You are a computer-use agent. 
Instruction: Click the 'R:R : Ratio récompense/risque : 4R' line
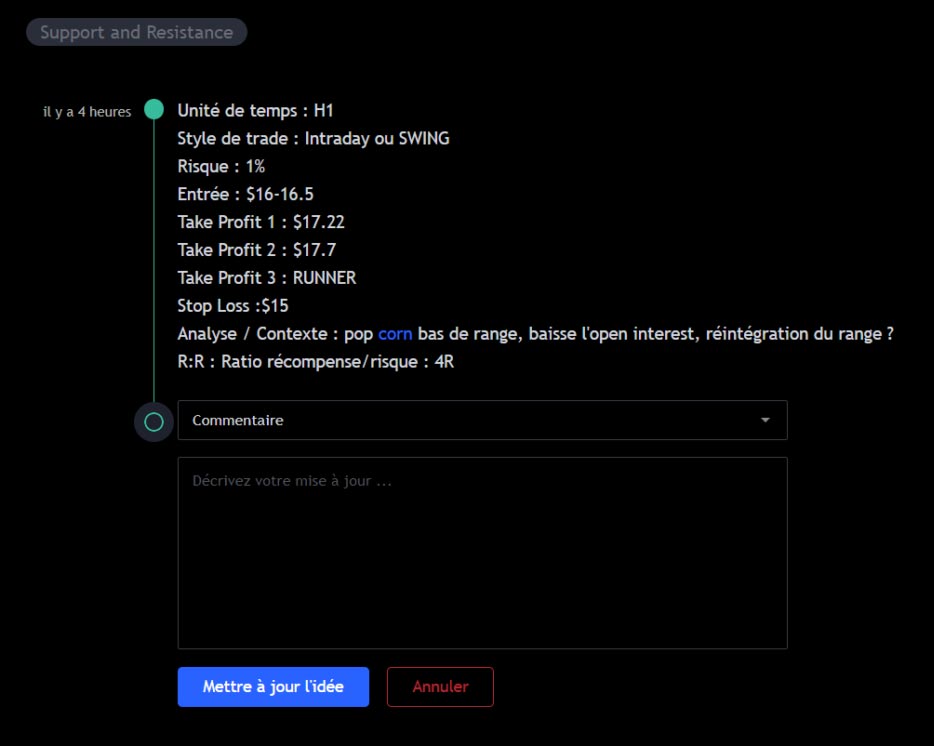316,362
